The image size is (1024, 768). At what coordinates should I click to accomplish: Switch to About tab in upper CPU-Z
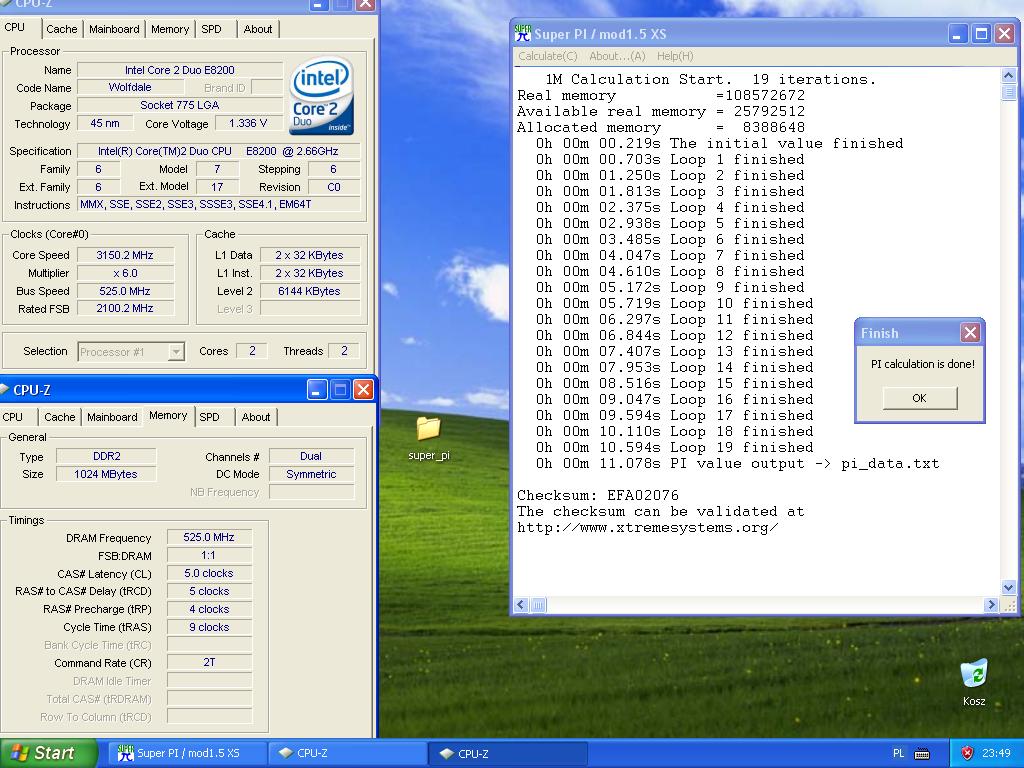(258, 29)
